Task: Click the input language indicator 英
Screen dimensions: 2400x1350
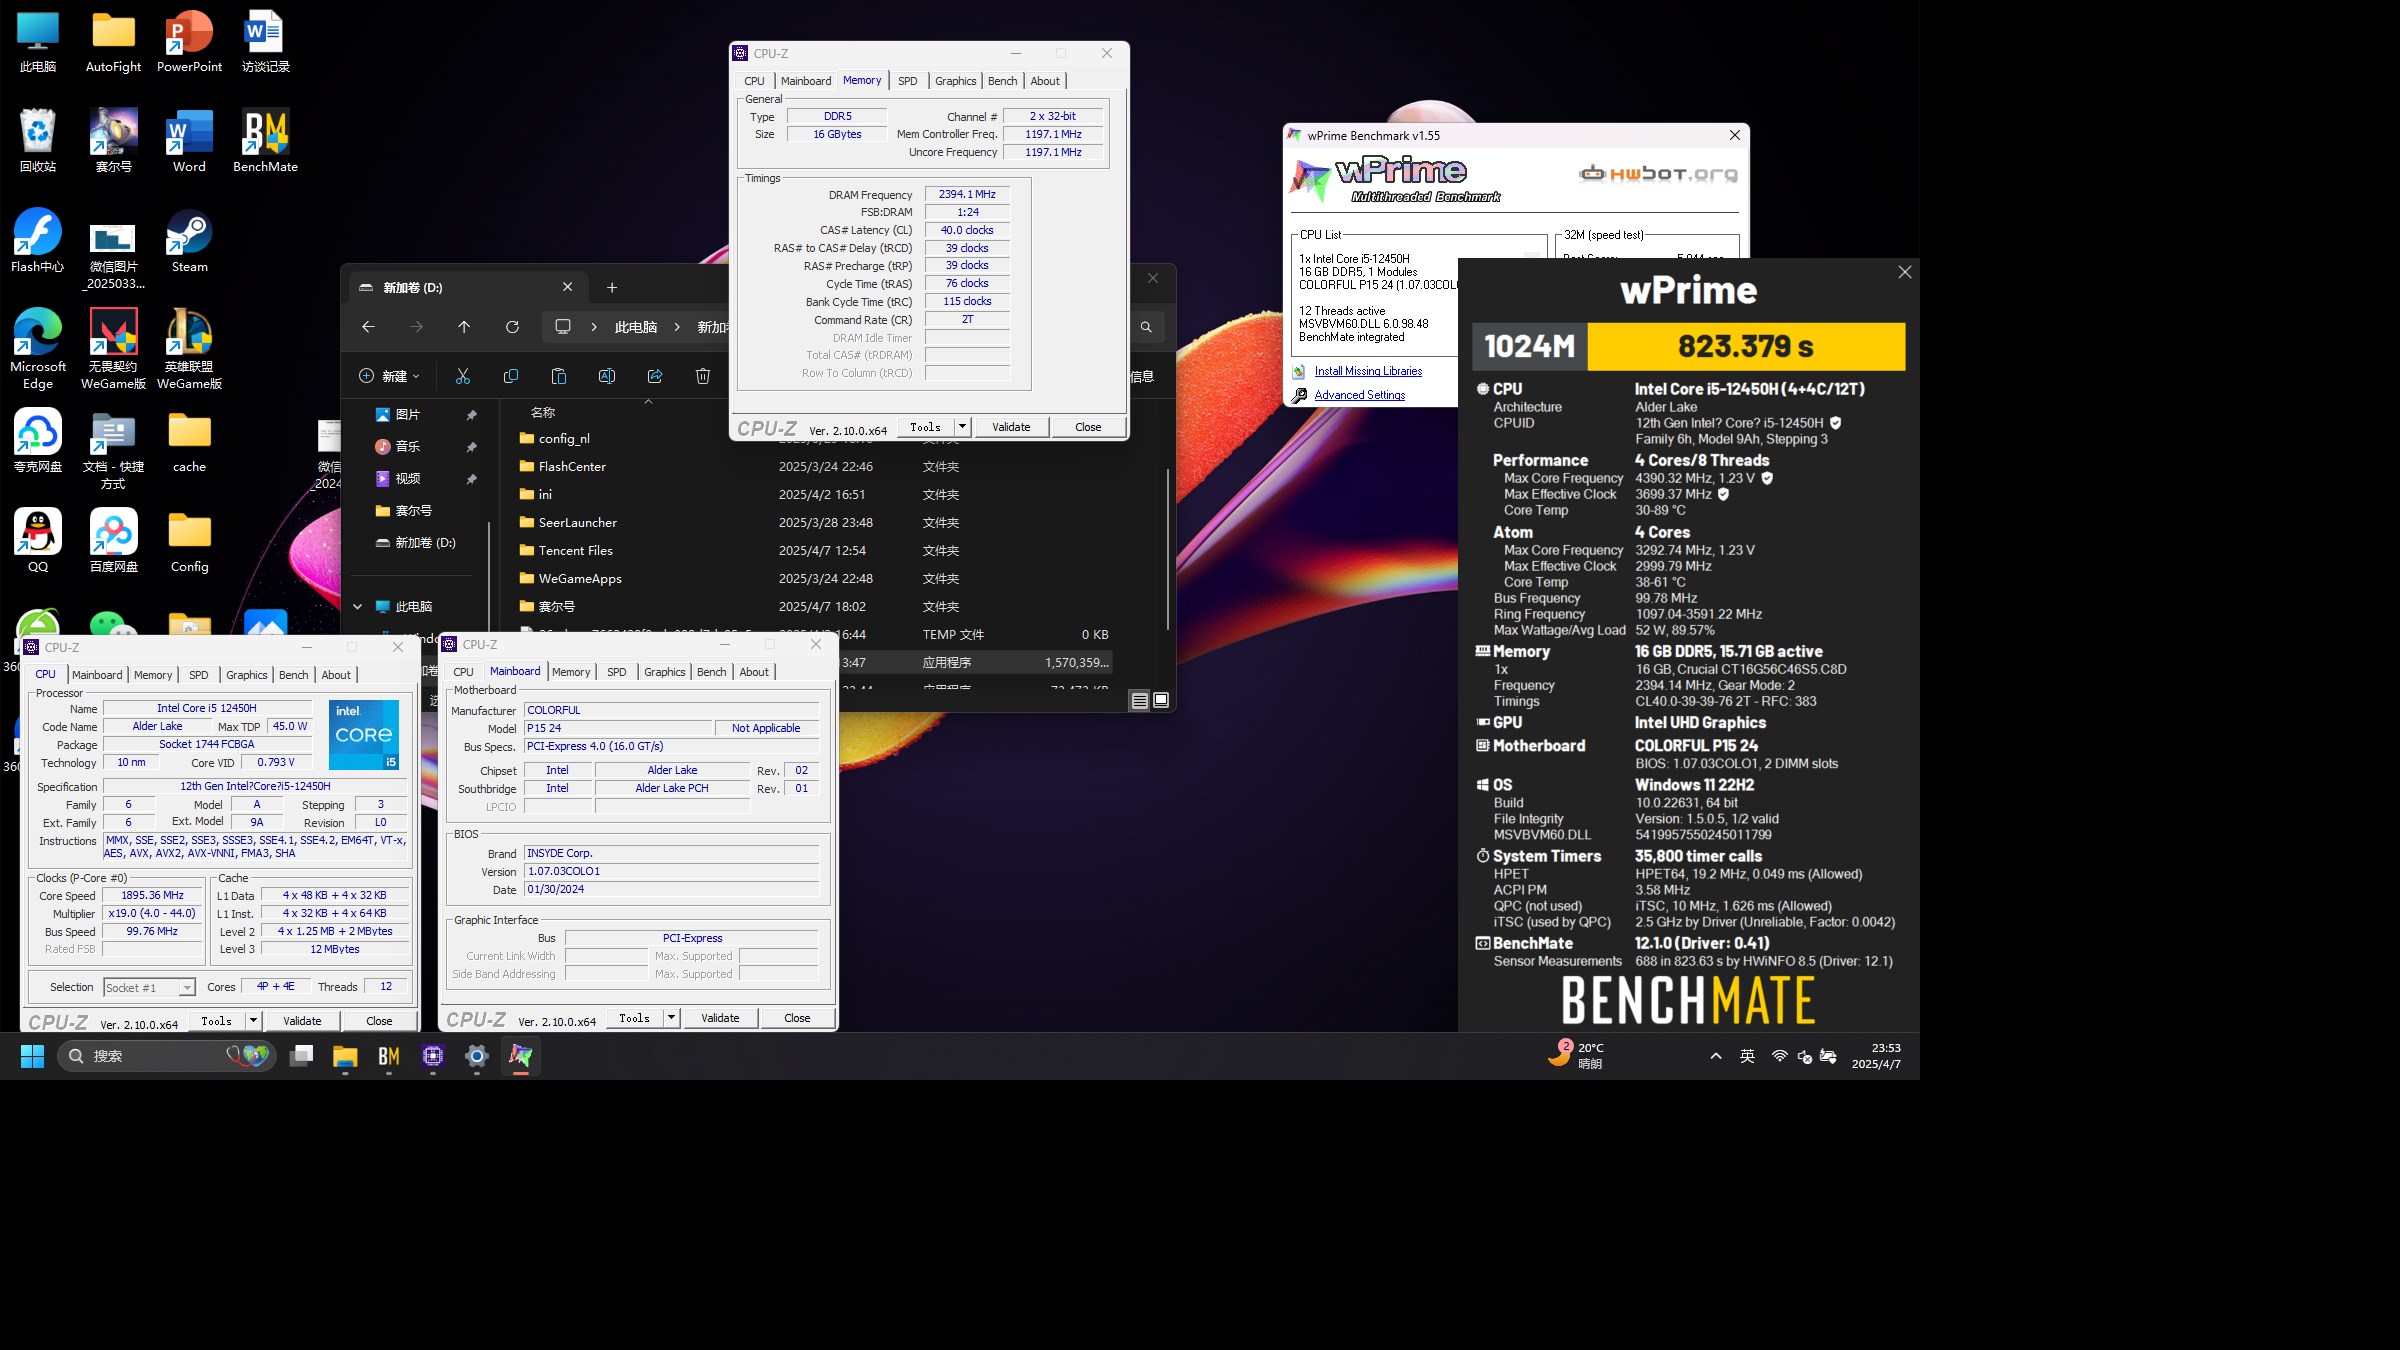Action: point(1747,1056)
